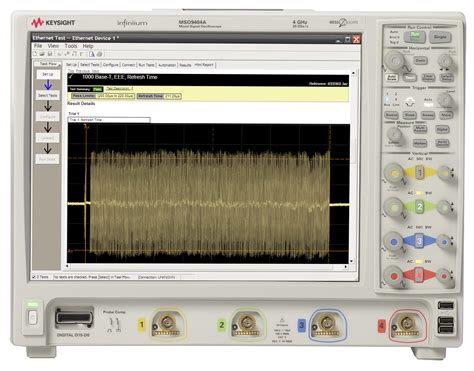Click the Result Details heading
474x371 pixels.
tap(81, 104)
